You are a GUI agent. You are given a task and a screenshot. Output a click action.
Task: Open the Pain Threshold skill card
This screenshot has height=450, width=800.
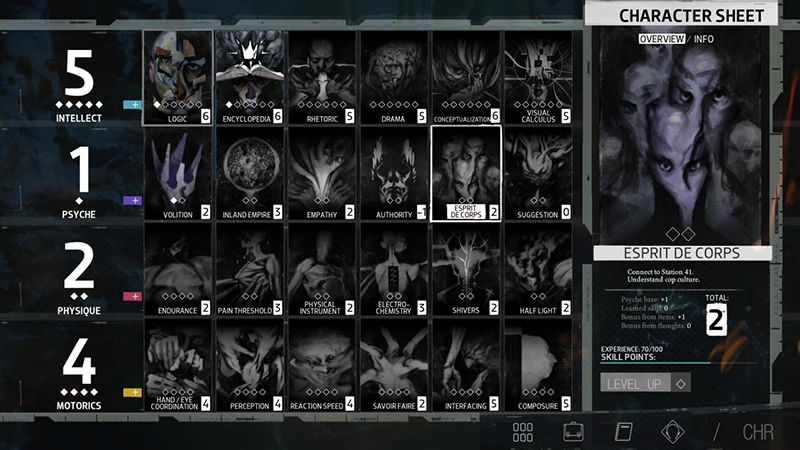click(x=249, y=270)
